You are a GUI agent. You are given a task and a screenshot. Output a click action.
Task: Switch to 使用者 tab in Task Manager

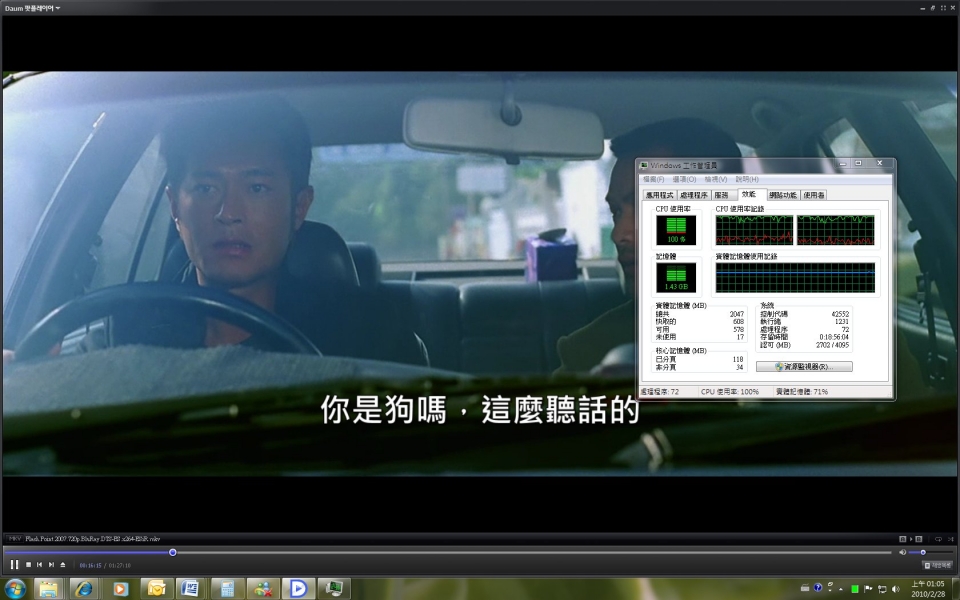pos(814,195)
